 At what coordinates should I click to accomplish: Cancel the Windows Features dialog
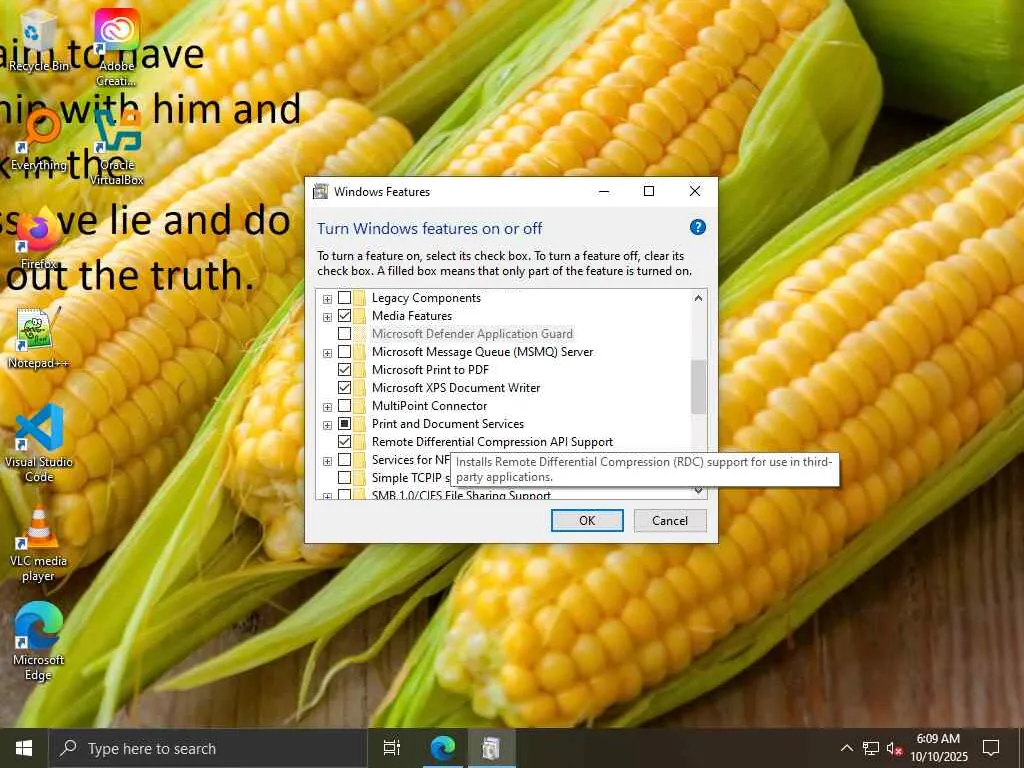click(x=670, y=520)
